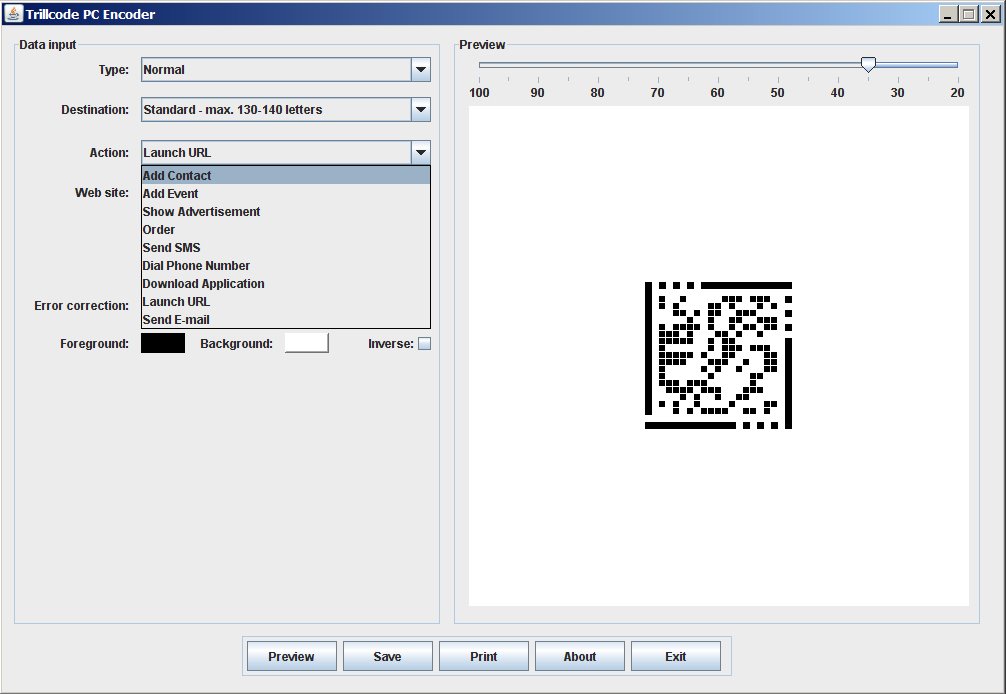Open the Foreground black color swatch
This screenshot has height=694, width=1006.
coord(163,343)
